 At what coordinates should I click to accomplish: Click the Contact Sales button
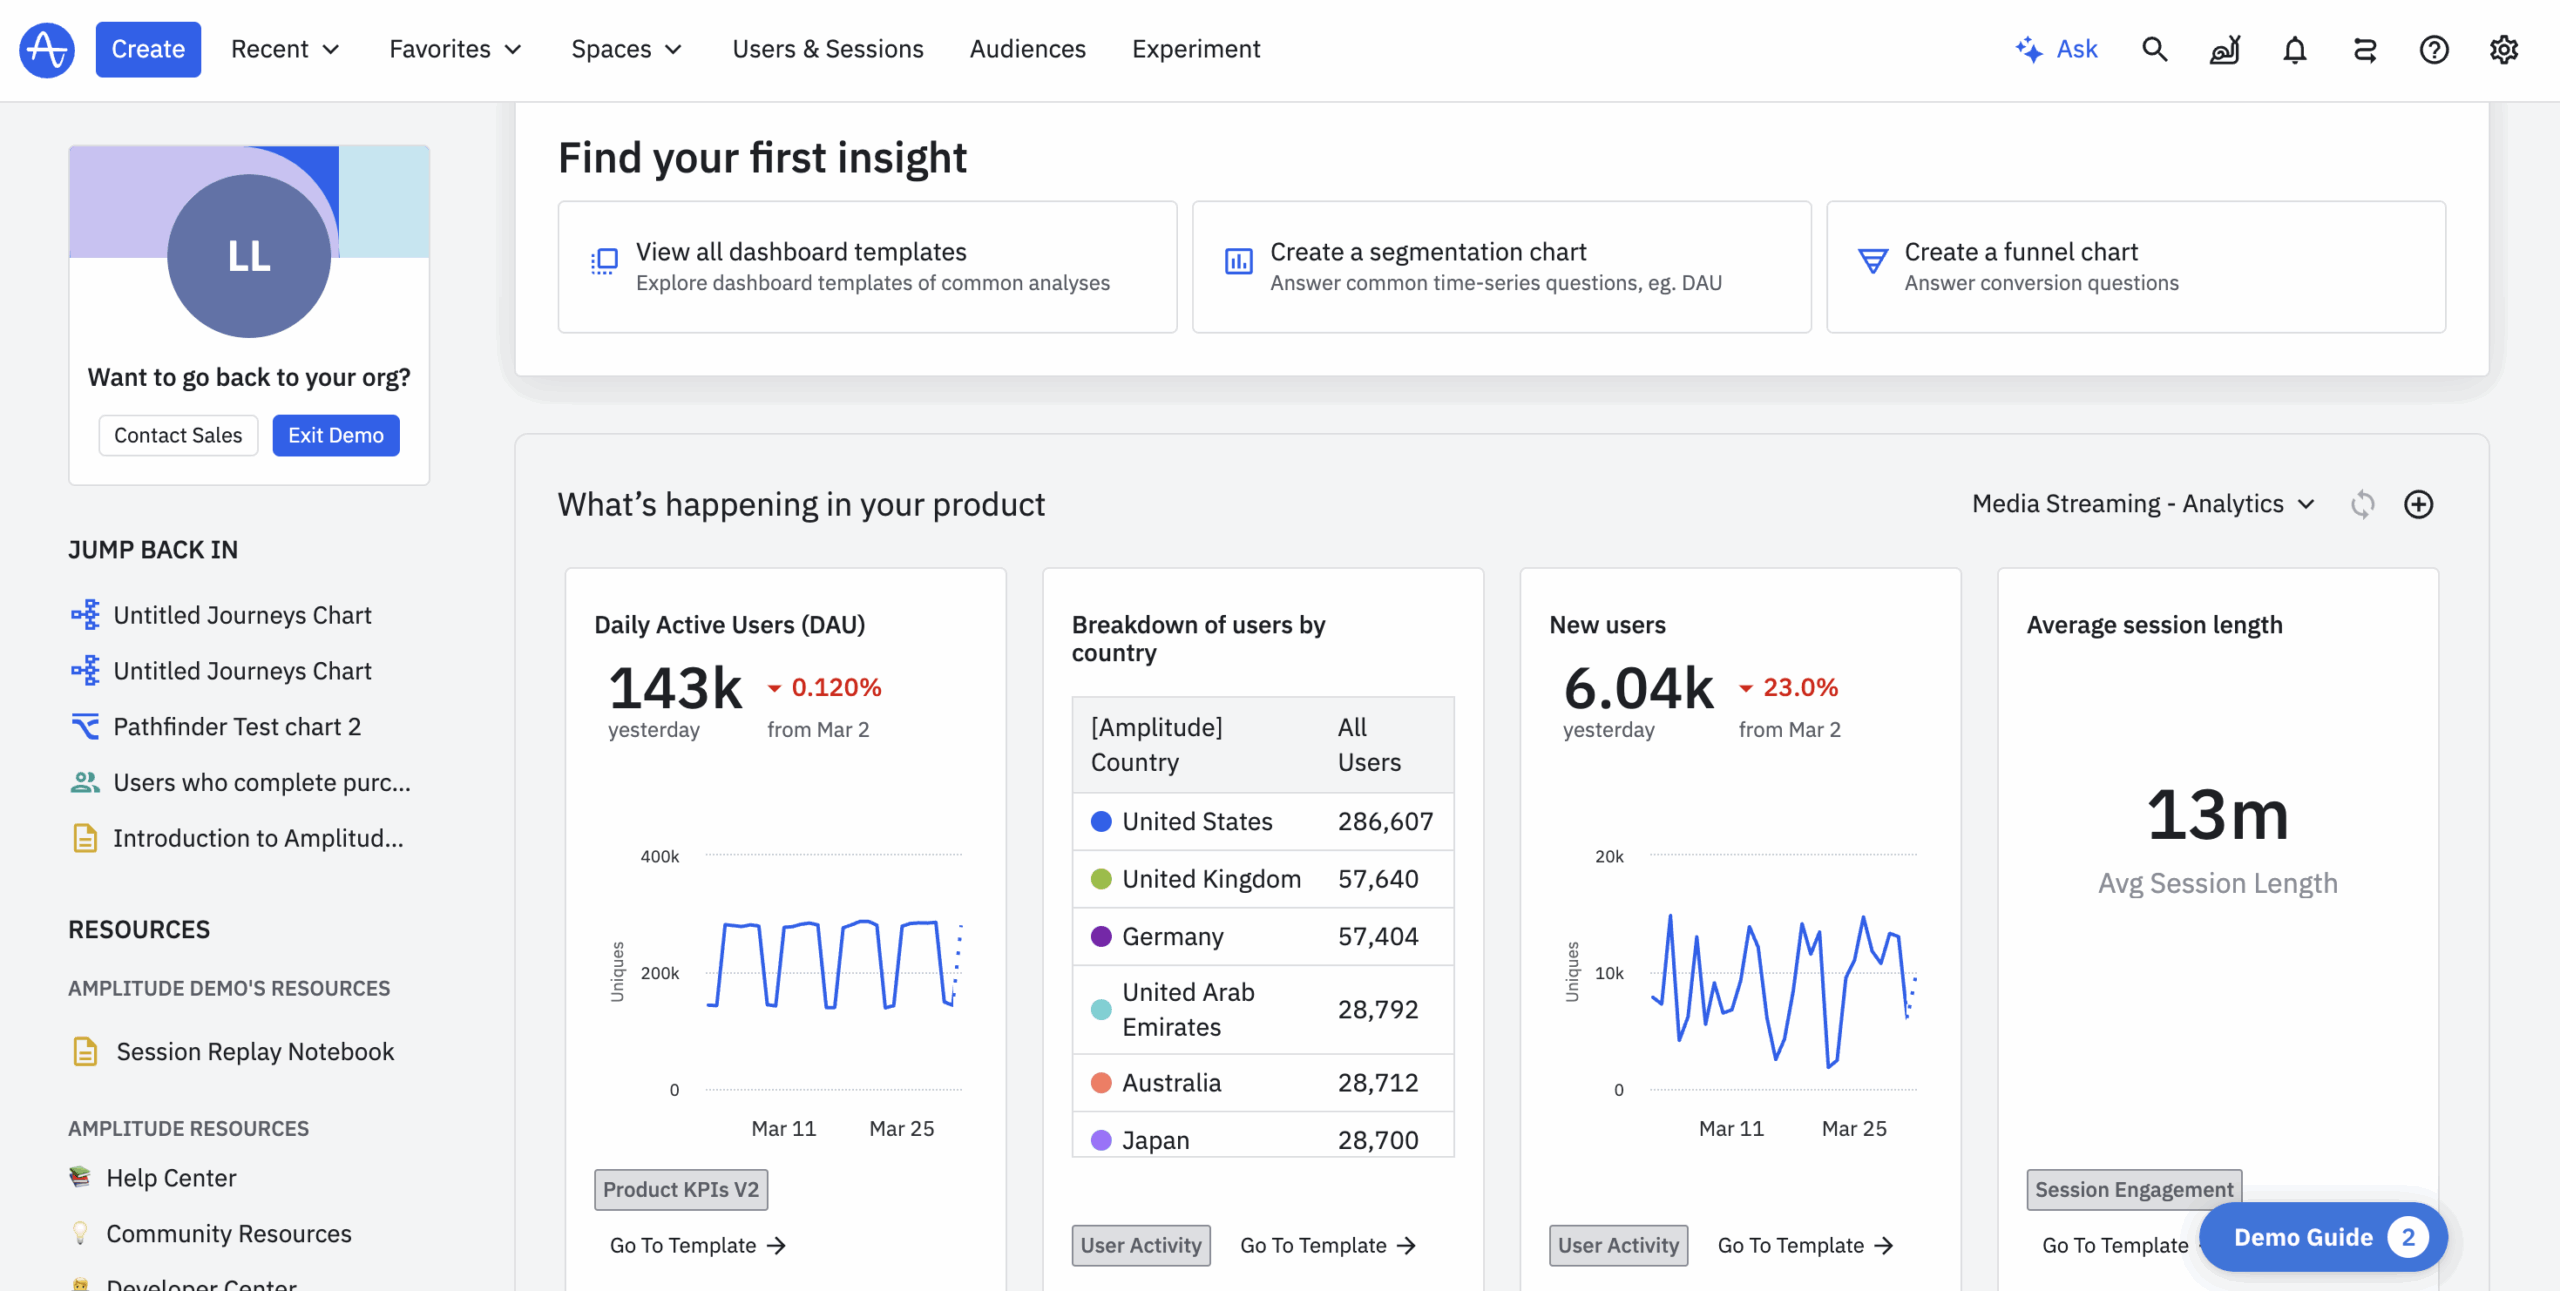point(178,435)
